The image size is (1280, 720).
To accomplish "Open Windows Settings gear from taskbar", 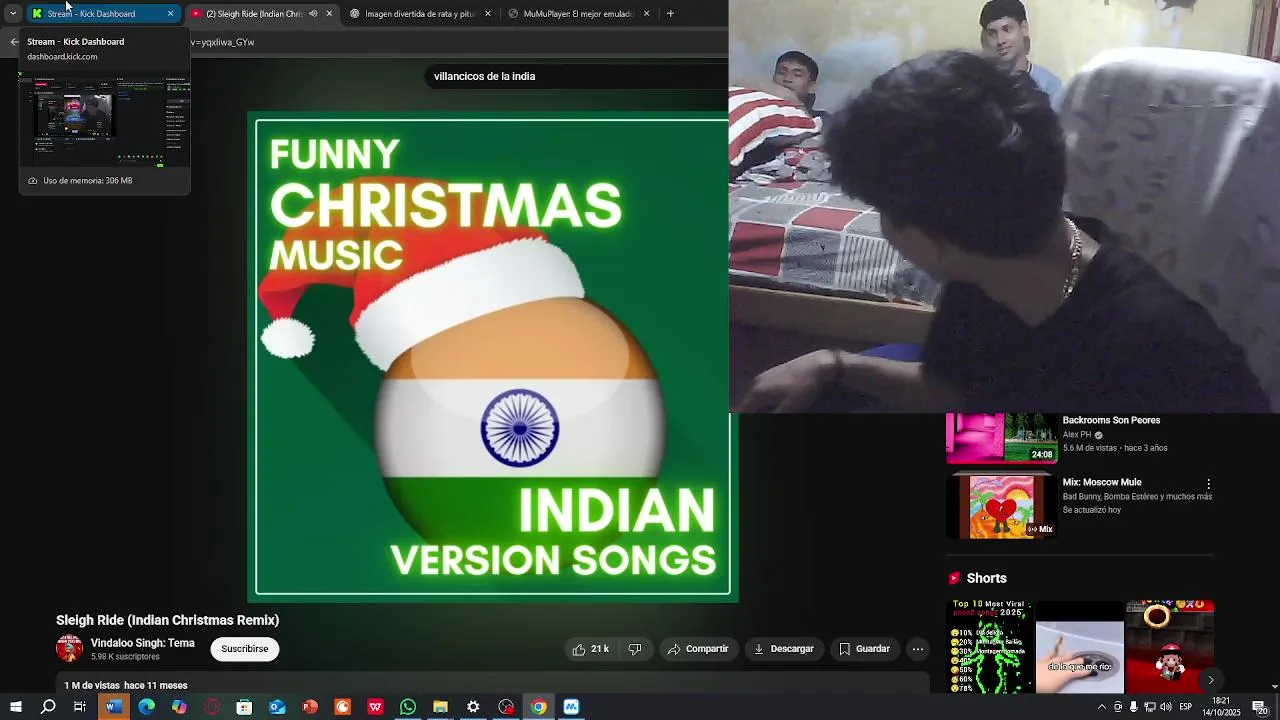I will (x=473, y=707).
